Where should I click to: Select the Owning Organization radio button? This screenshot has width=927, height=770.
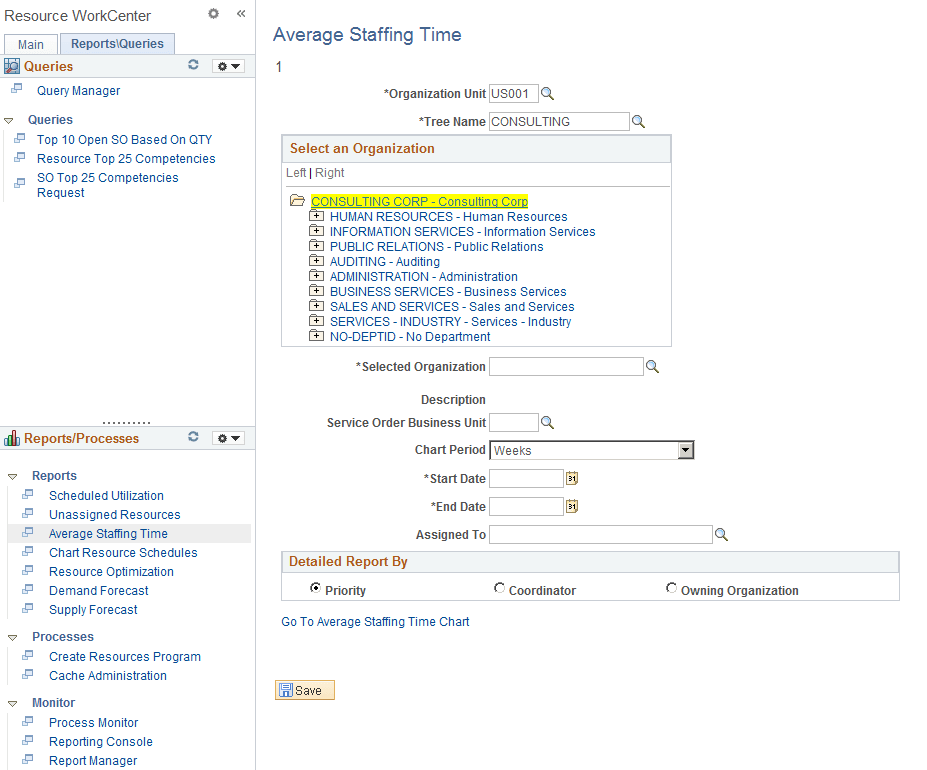[671, 588]
